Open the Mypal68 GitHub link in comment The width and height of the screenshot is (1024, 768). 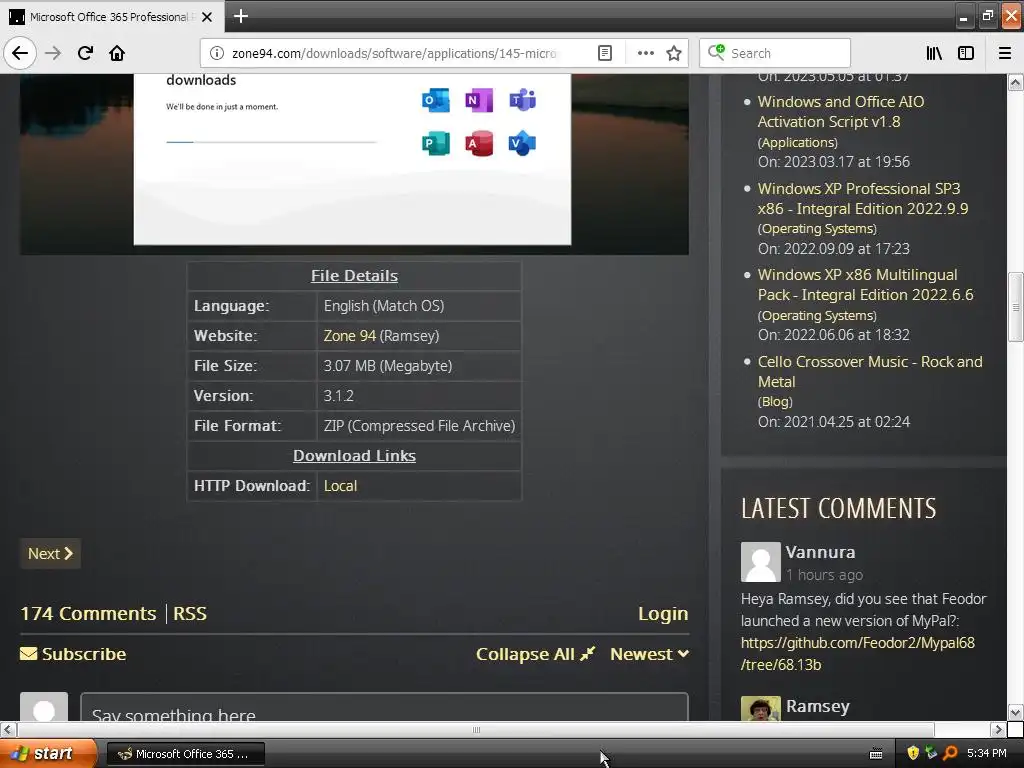coord(857,654)
